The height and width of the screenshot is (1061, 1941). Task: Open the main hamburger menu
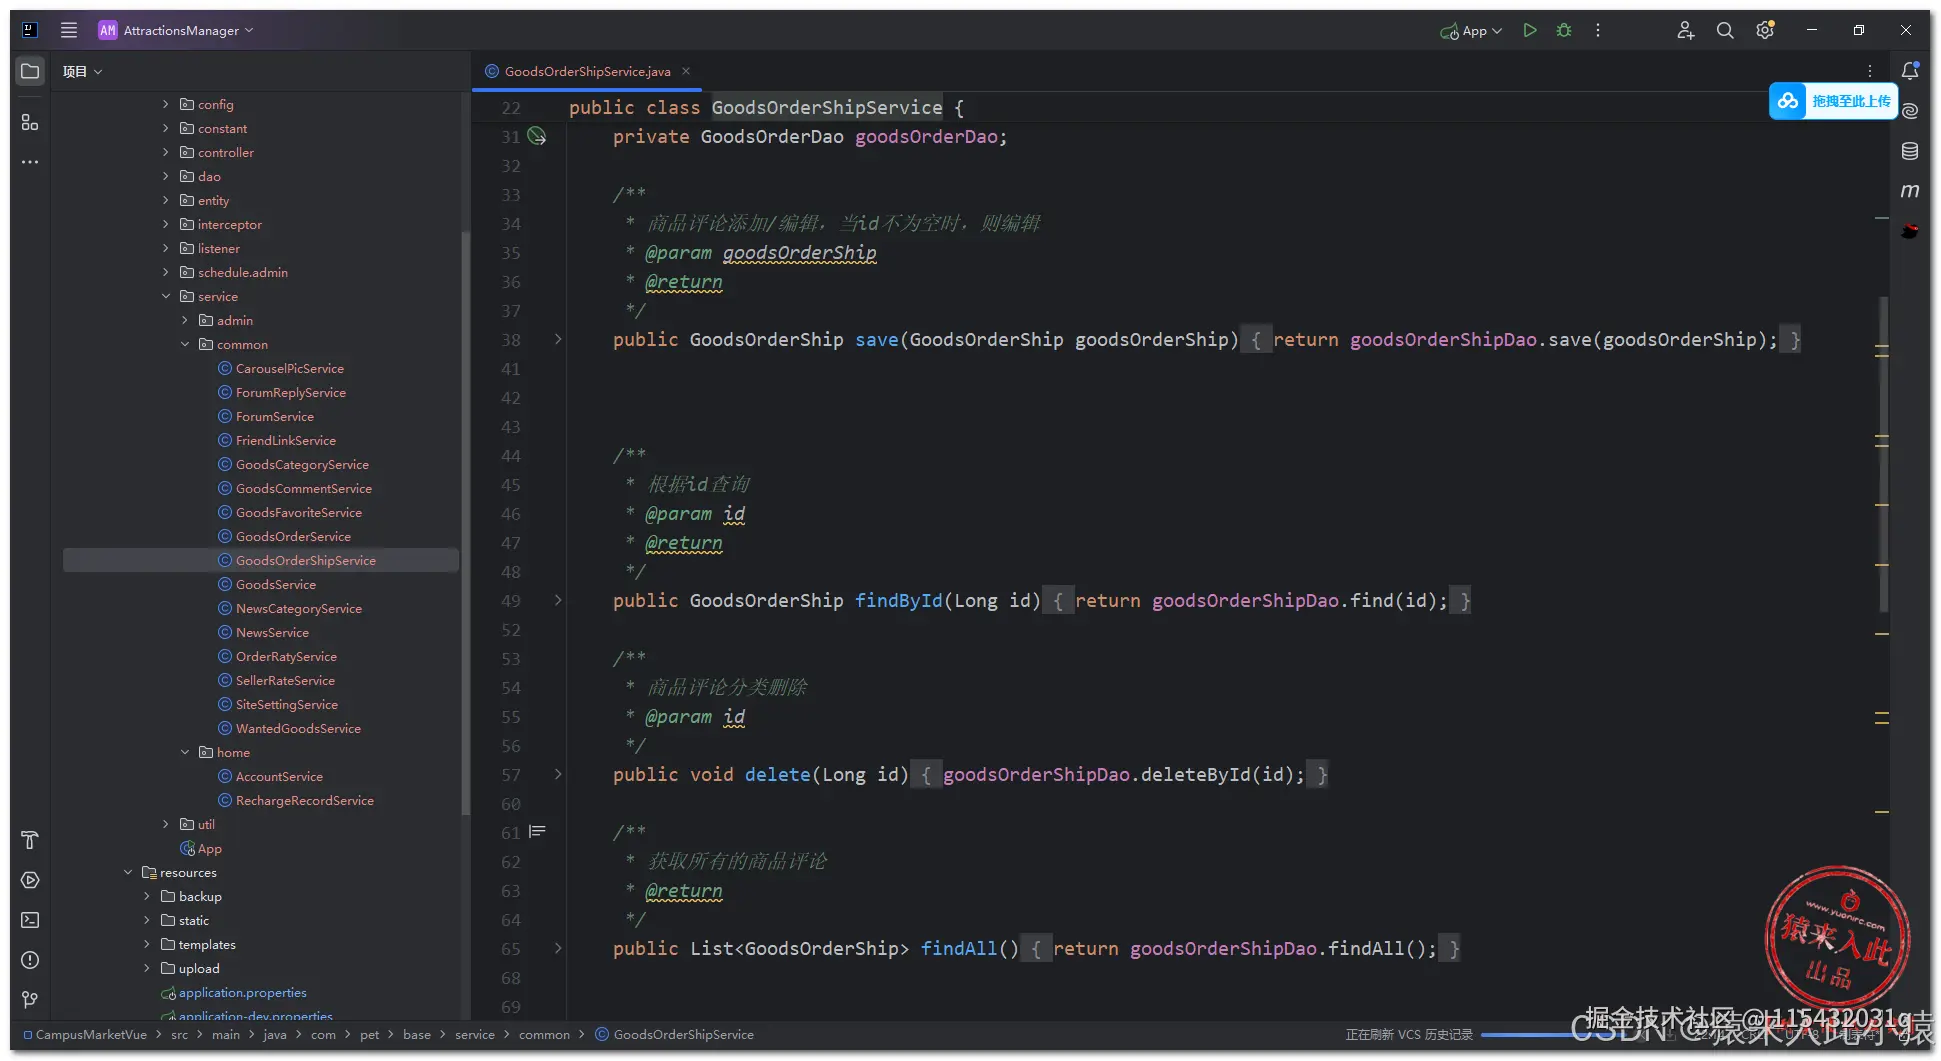pos(69,30)
